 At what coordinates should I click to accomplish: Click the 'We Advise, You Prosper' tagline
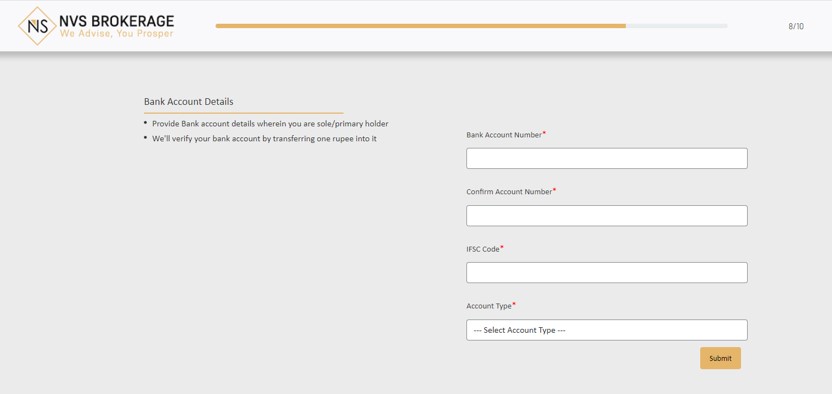[x=117, y=34]
